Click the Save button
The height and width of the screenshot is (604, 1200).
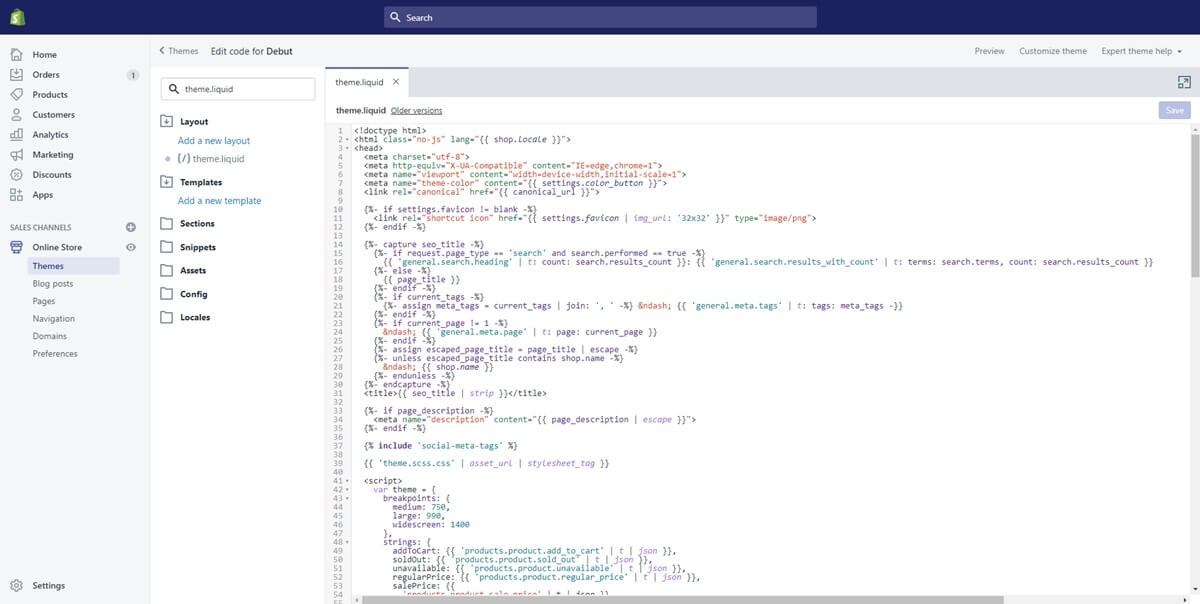coord(1175,110)
